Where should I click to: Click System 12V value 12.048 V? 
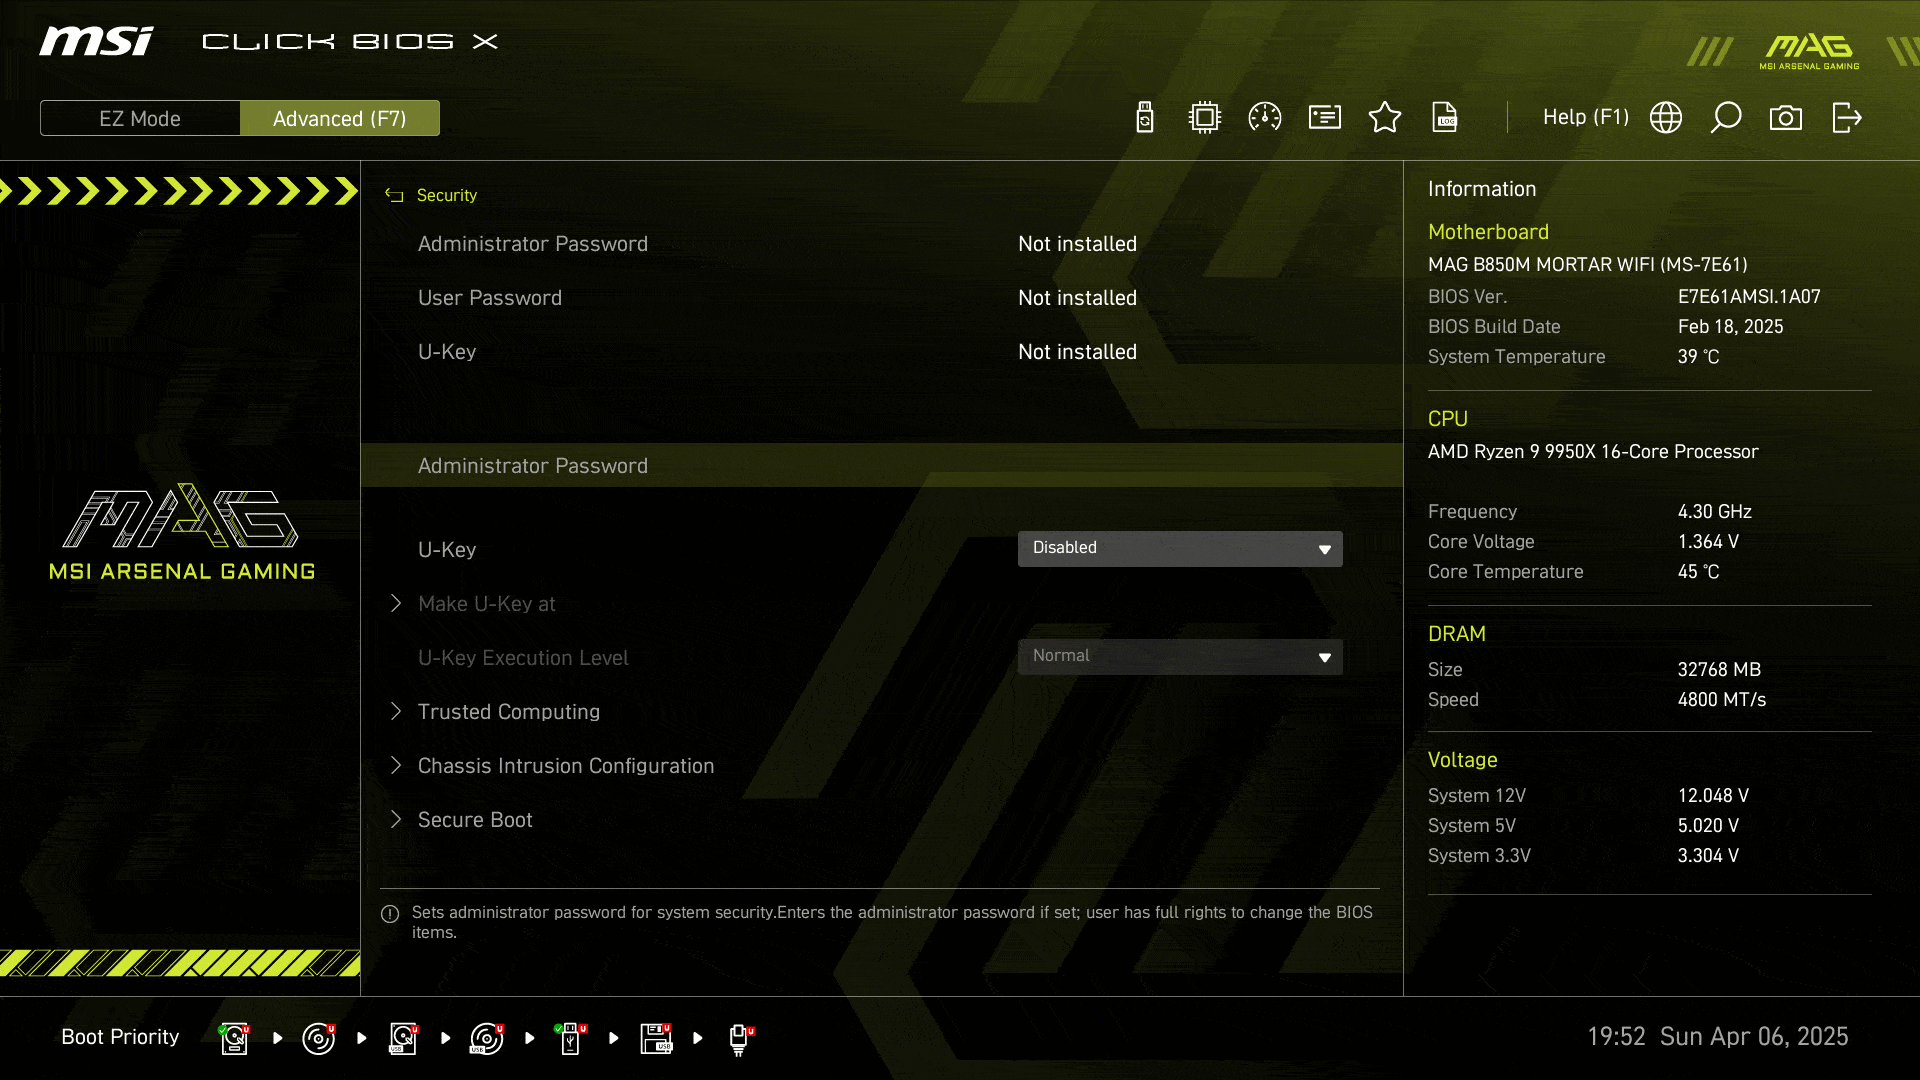click(x=1713, y=796)
